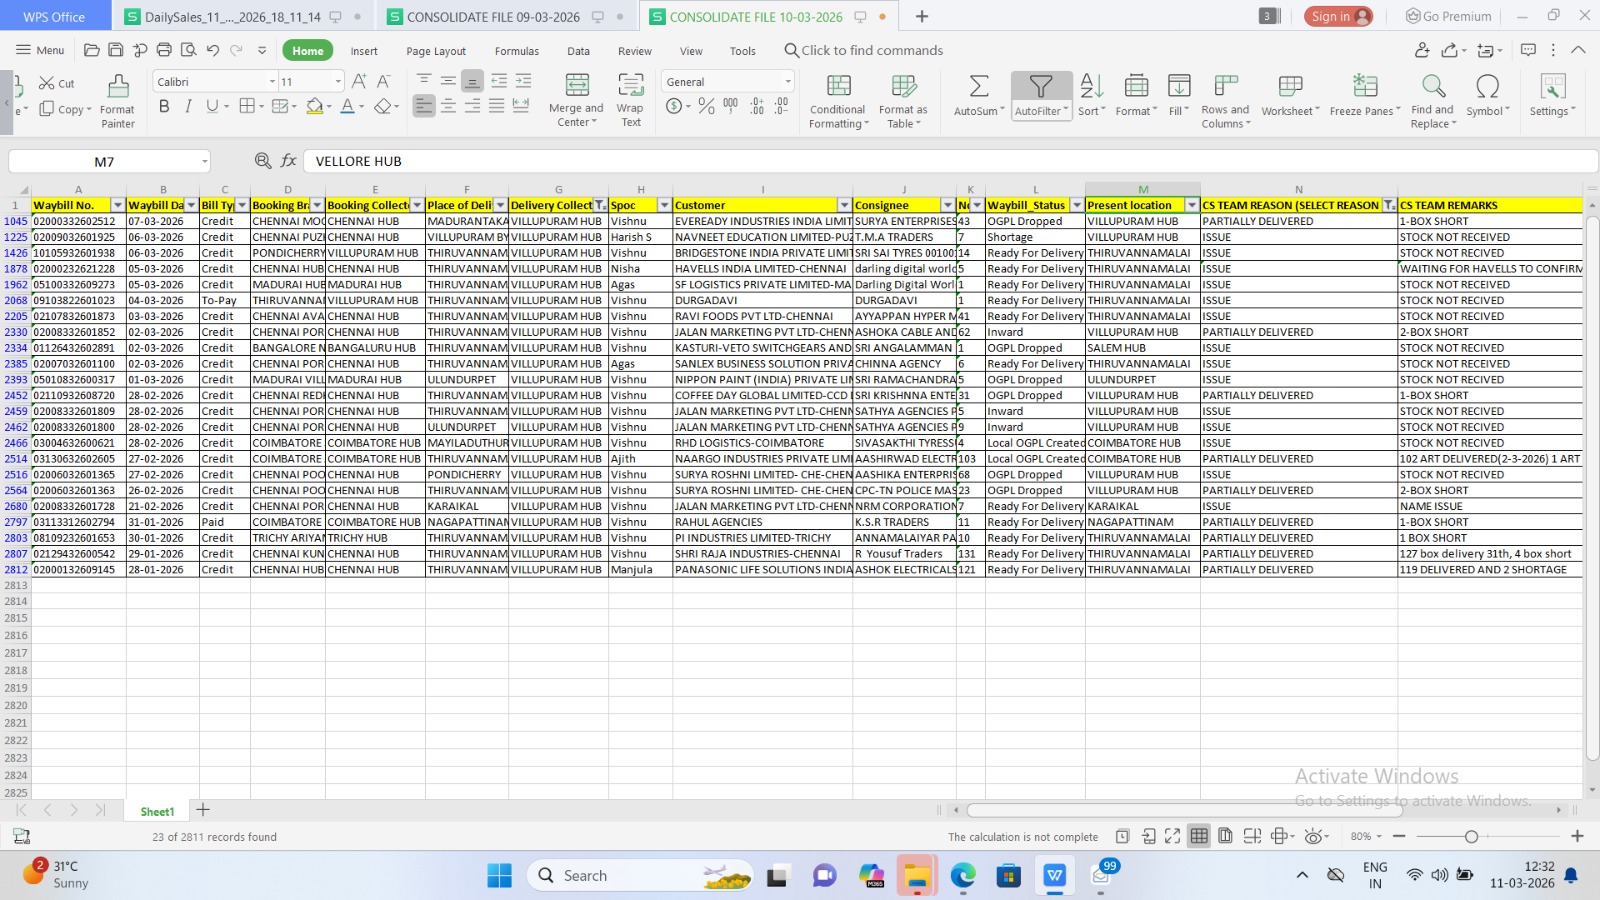The image size is (1600, 900).
Task: Open the Conditional Formatting tool
Action: pos(838,87)
